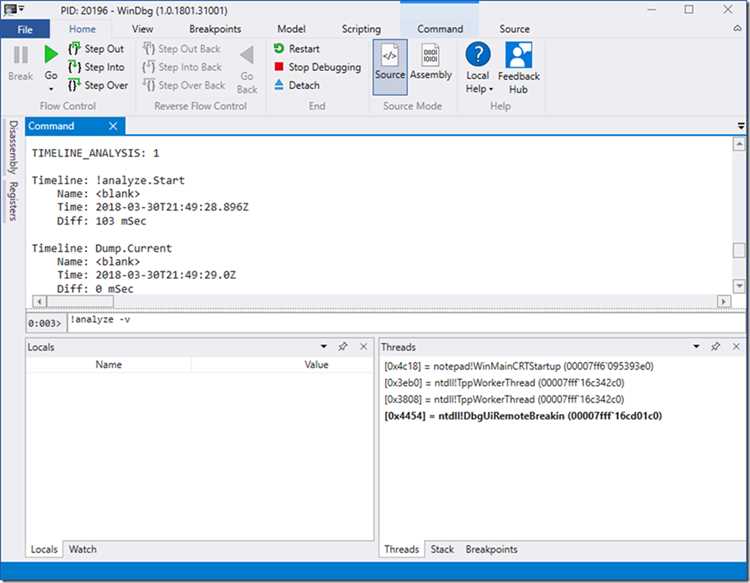Viewport: 750px width, 583px height.
Task: Click the command input field
Action: click(407, 323)
